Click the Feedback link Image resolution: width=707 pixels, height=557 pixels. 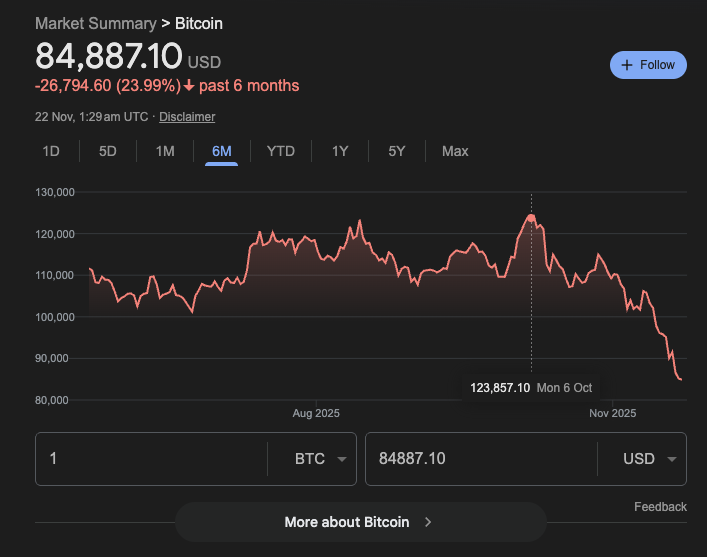660,507
